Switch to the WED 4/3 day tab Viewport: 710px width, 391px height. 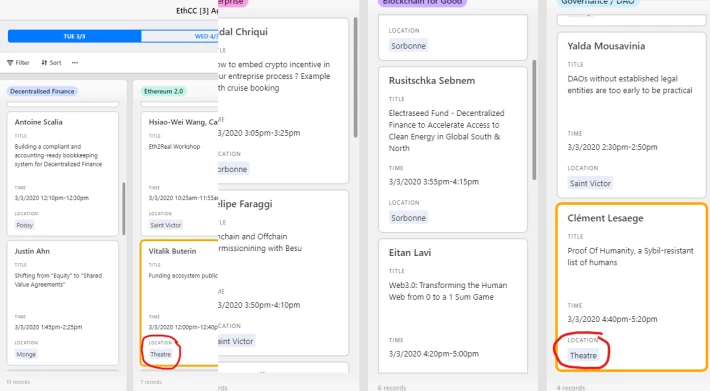(180, 36)
